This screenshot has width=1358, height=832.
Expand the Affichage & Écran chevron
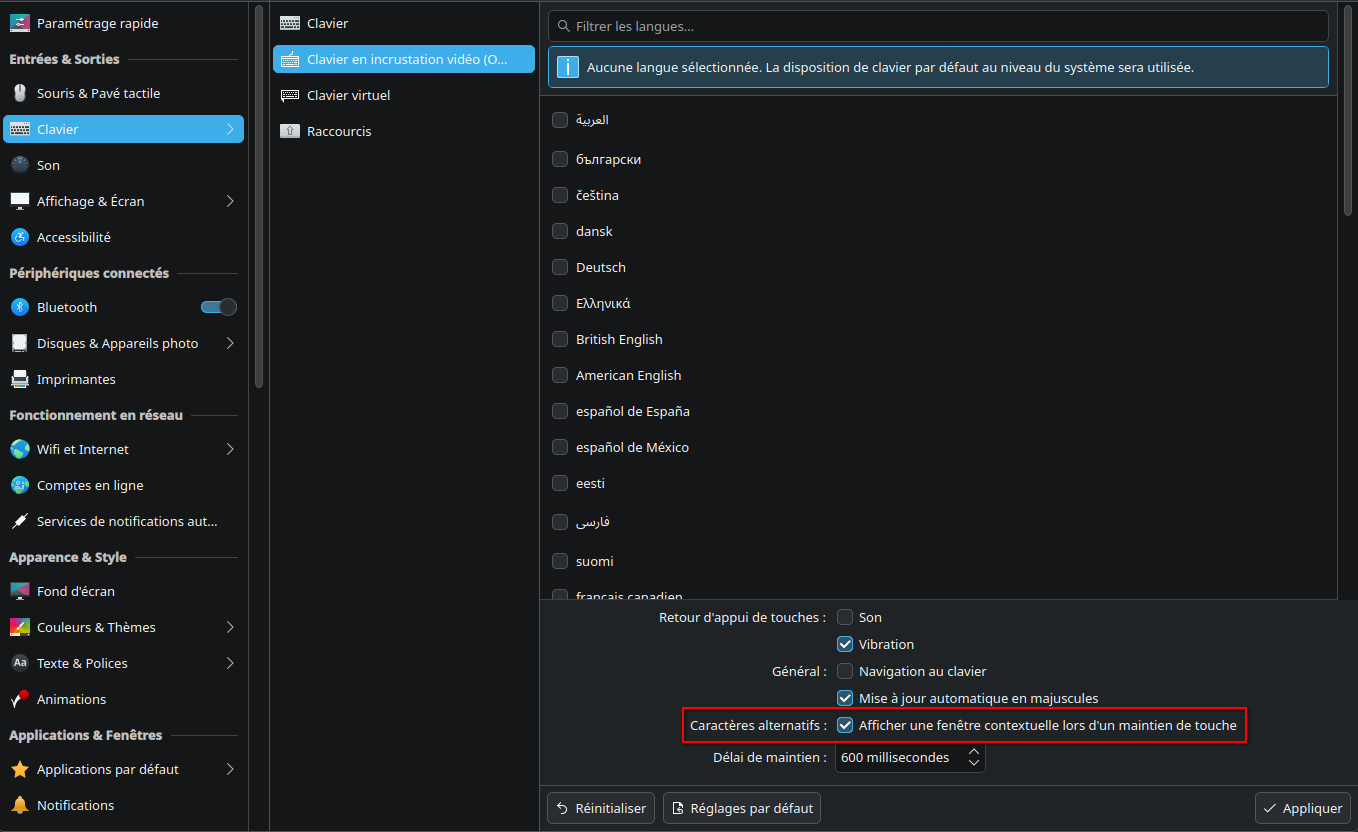point(230,201)
